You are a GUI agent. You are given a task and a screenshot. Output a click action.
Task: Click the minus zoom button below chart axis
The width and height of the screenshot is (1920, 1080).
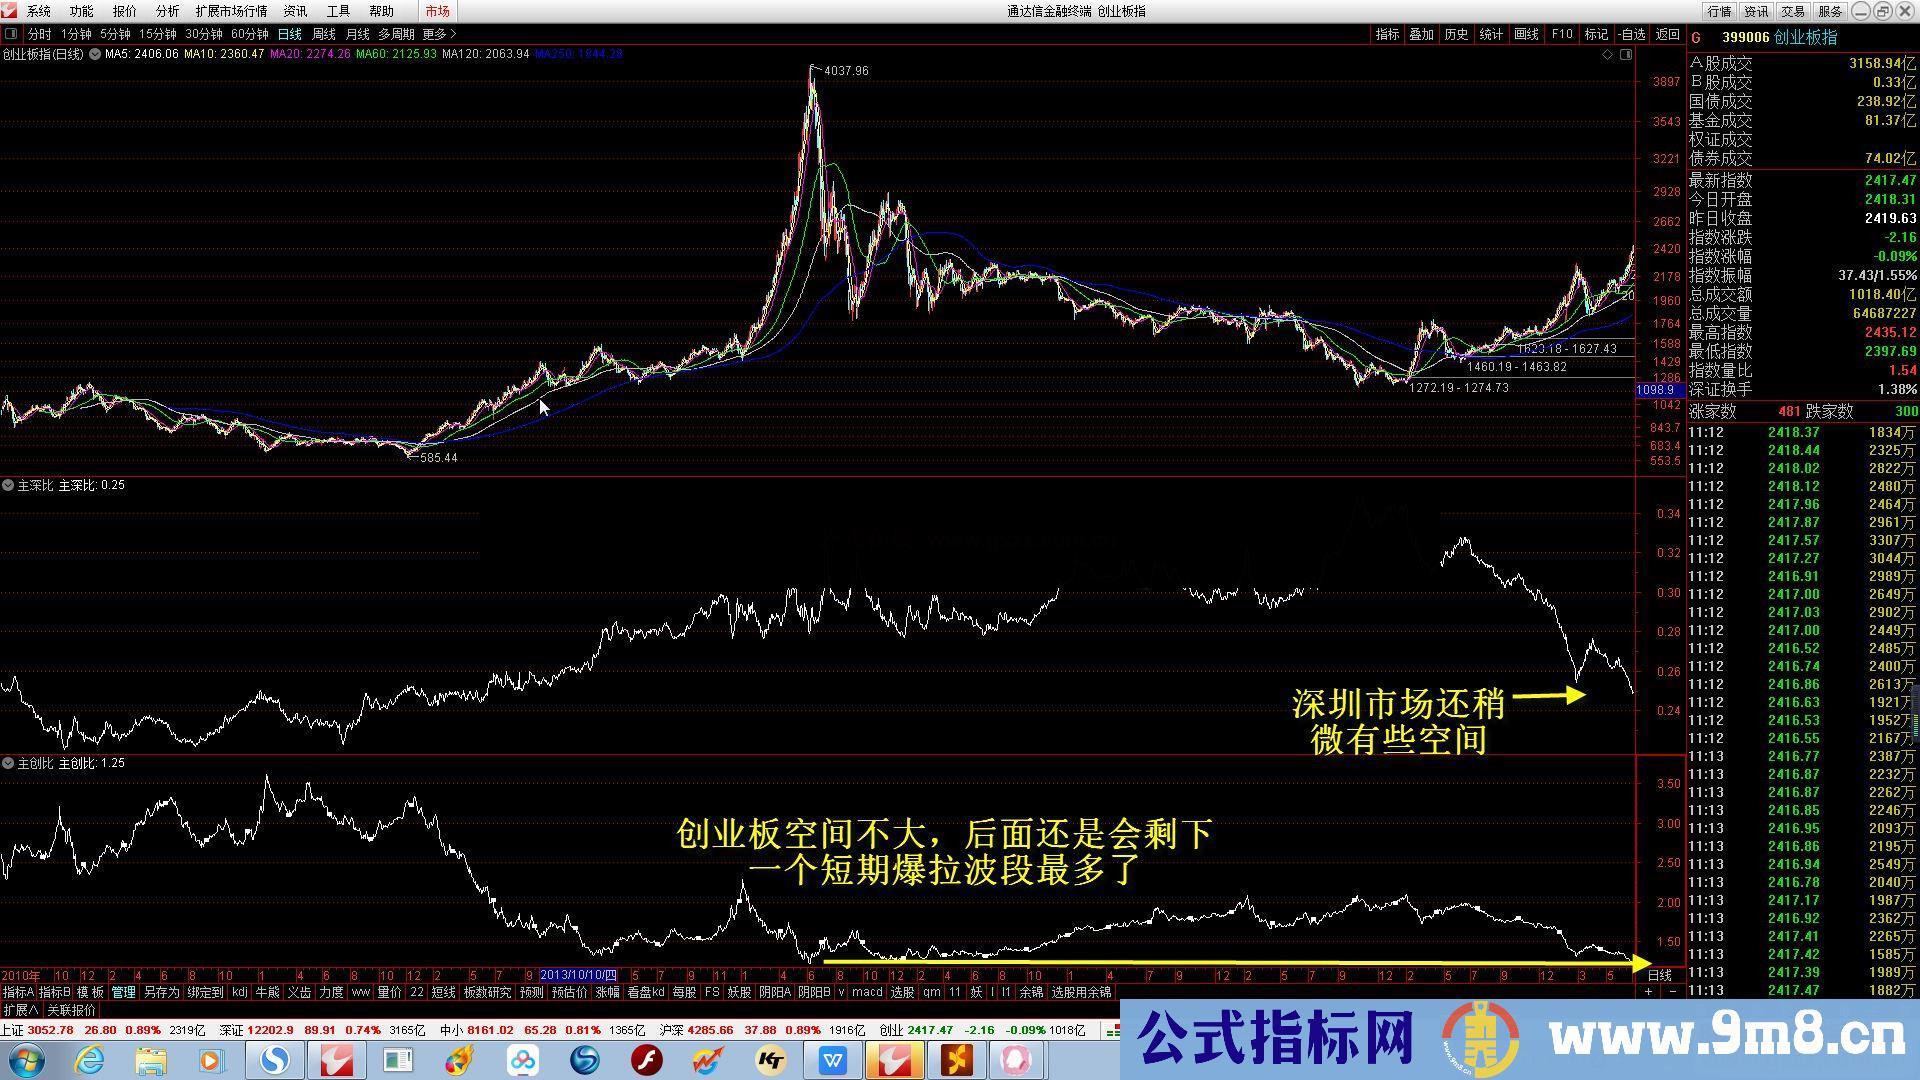(1673, 992)
